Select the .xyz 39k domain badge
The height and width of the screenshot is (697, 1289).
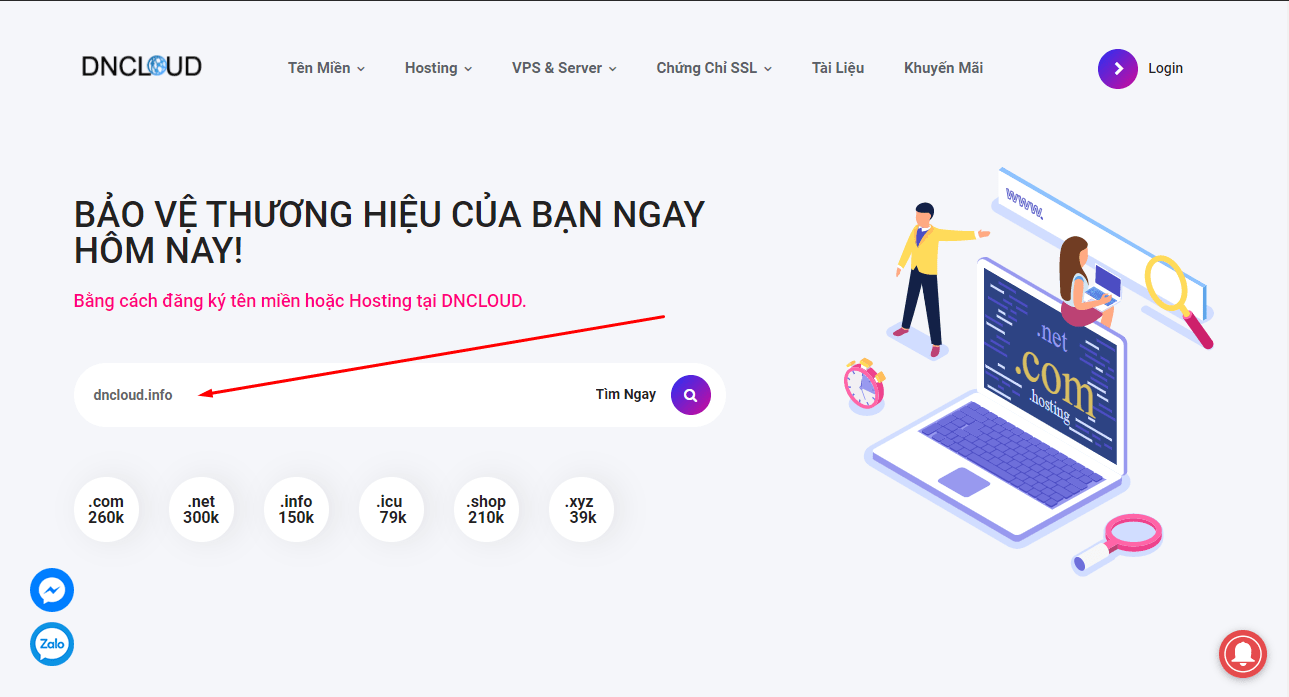(x=581, y=510)
